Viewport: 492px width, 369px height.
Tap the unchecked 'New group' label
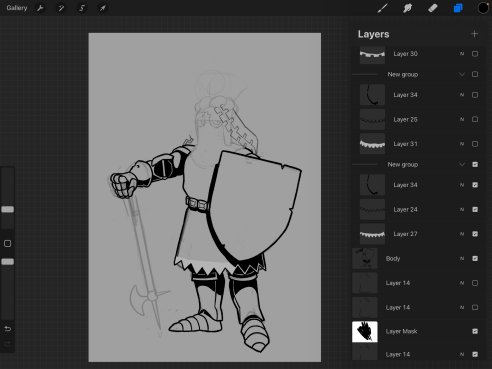point(403,74)
